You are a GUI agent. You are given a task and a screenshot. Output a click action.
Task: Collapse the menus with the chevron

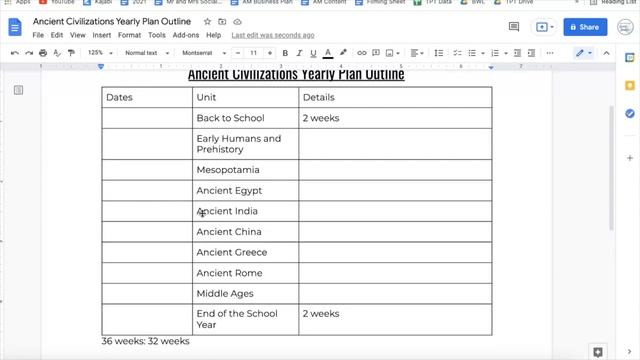607,53
